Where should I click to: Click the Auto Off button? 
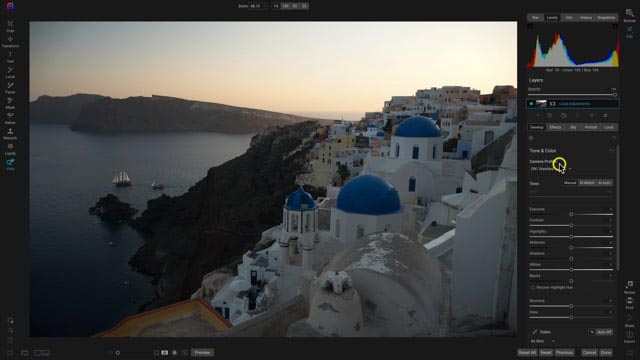pos(604,332)
